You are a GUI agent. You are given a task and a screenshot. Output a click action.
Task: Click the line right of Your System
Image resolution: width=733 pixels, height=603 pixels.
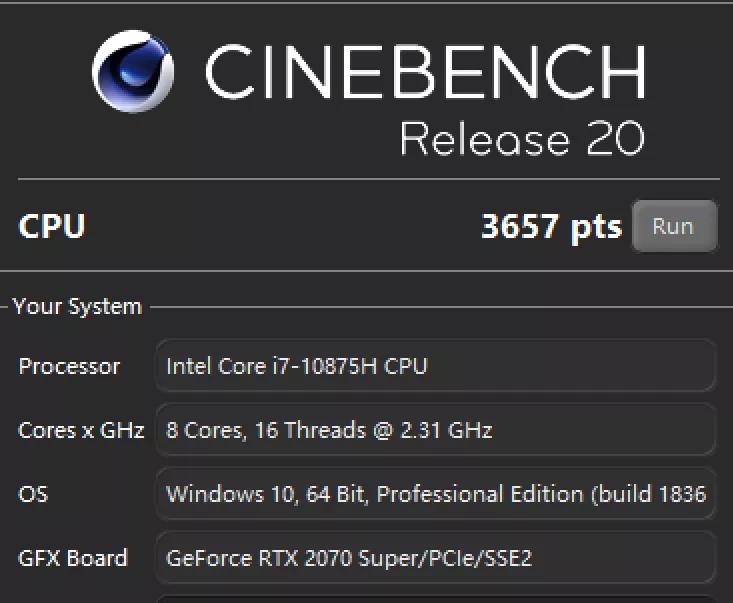(x=440, y=307)
